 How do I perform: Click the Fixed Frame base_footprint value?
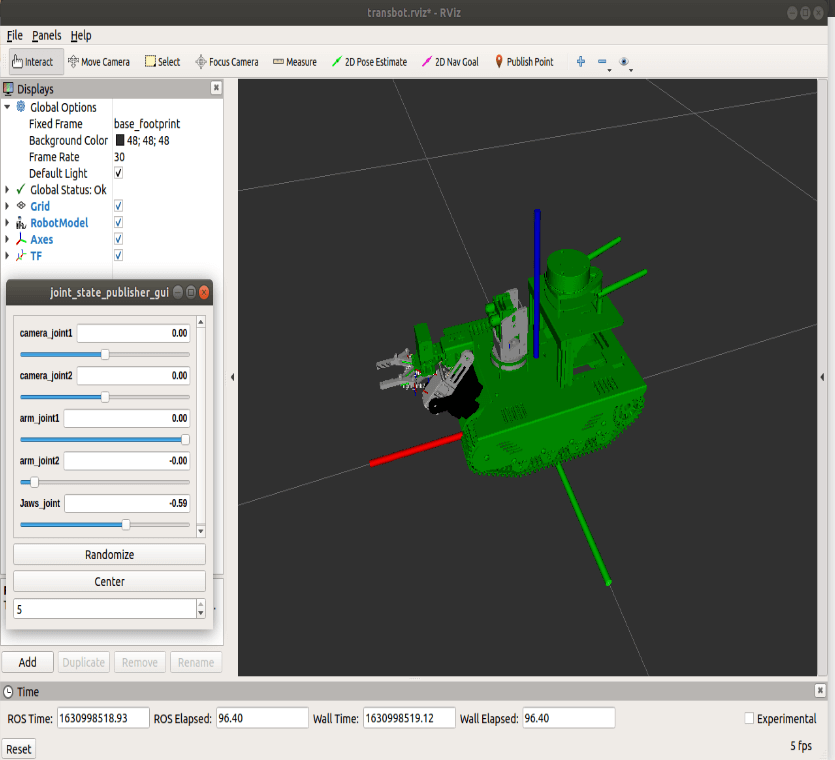coord(147,124)
